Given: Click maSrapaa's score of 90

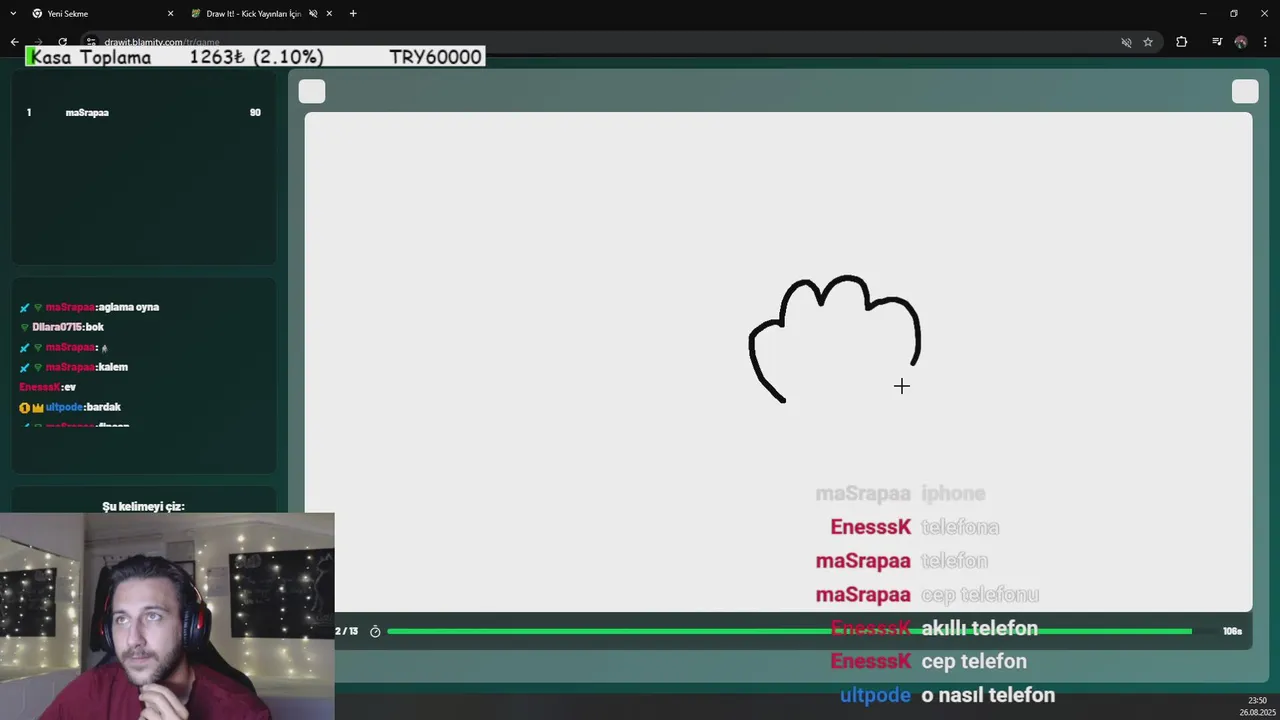Looking at the screenshot, I should [255, 113].
